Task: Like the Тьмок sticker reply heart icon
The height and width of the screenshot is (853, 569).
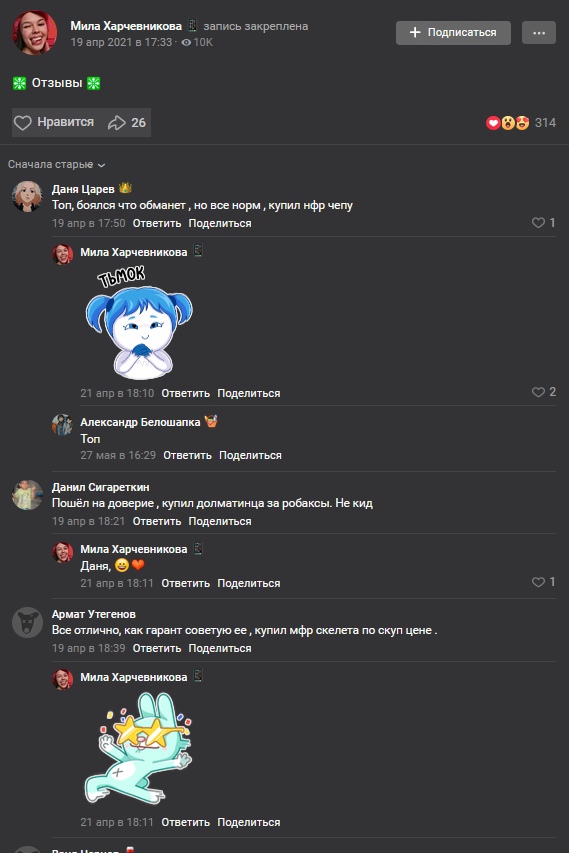Action: (538, 392)
